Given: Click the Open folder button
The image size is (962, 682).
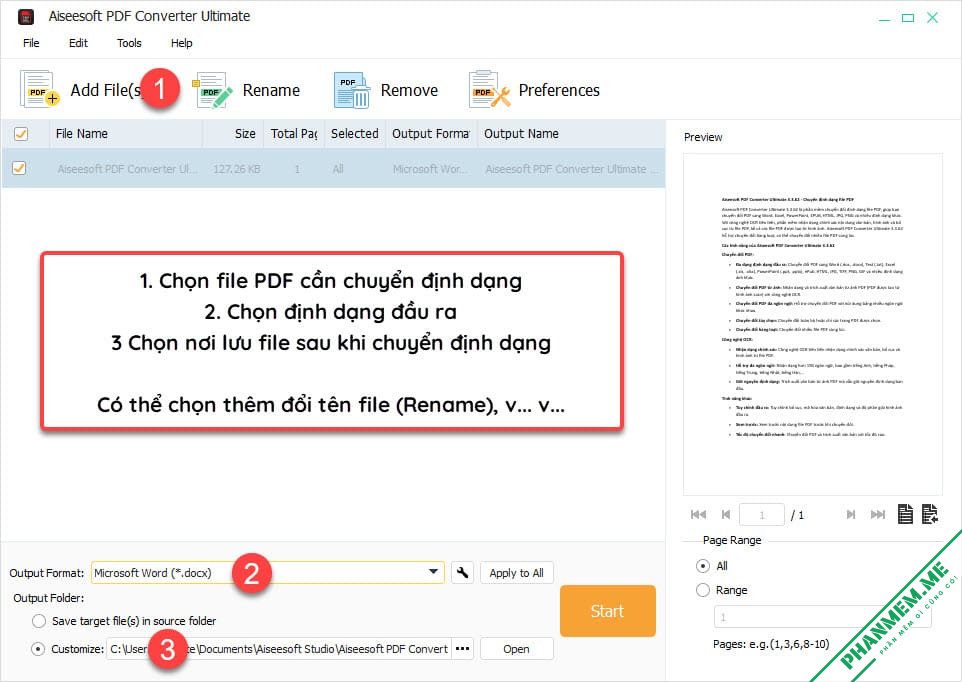Looking at the screenshot, I should 517,649.
